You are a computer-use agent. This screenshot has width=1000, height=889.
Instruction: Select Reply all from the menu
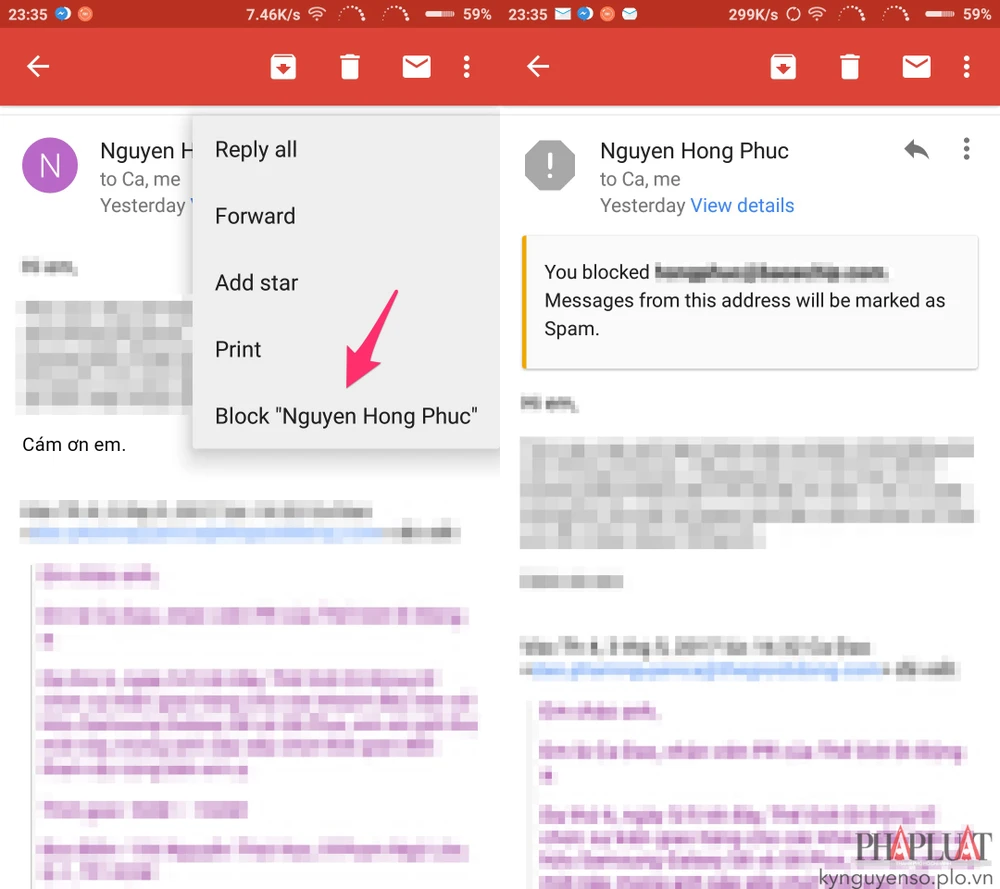point(256,150)
